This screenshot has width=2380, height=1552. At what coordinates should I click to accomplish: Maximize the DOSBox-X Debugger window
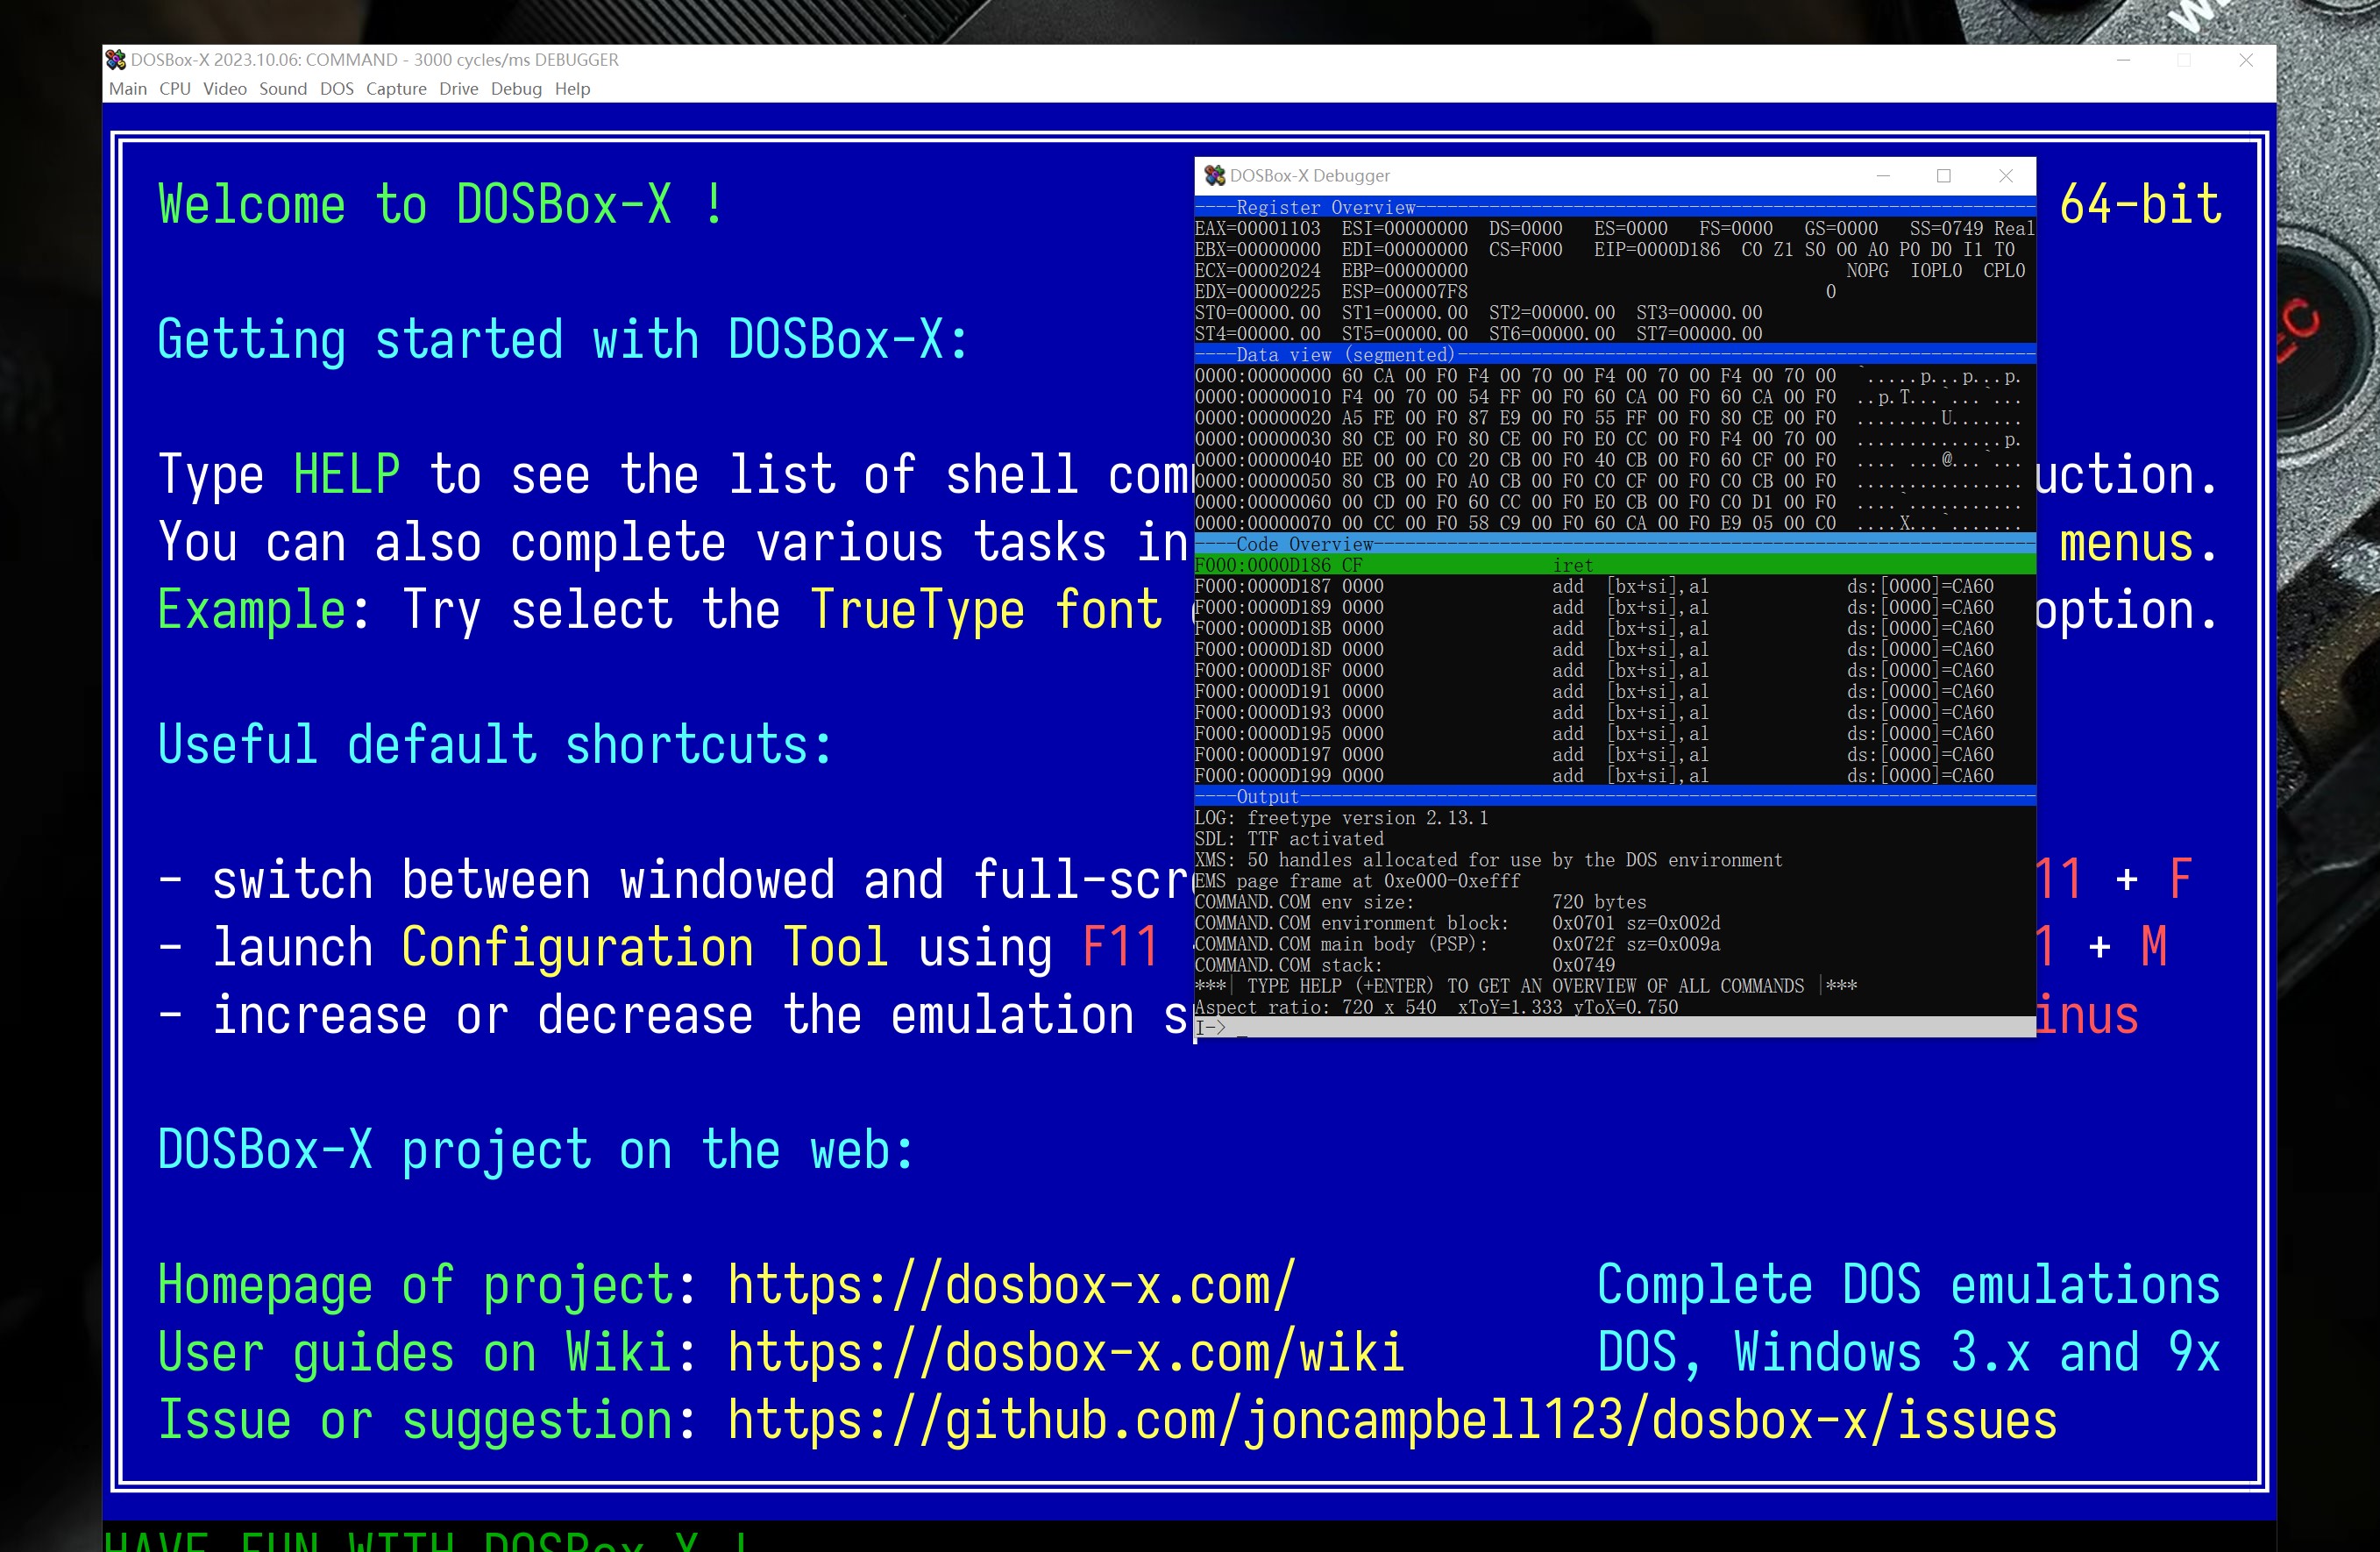(1944, 176)
